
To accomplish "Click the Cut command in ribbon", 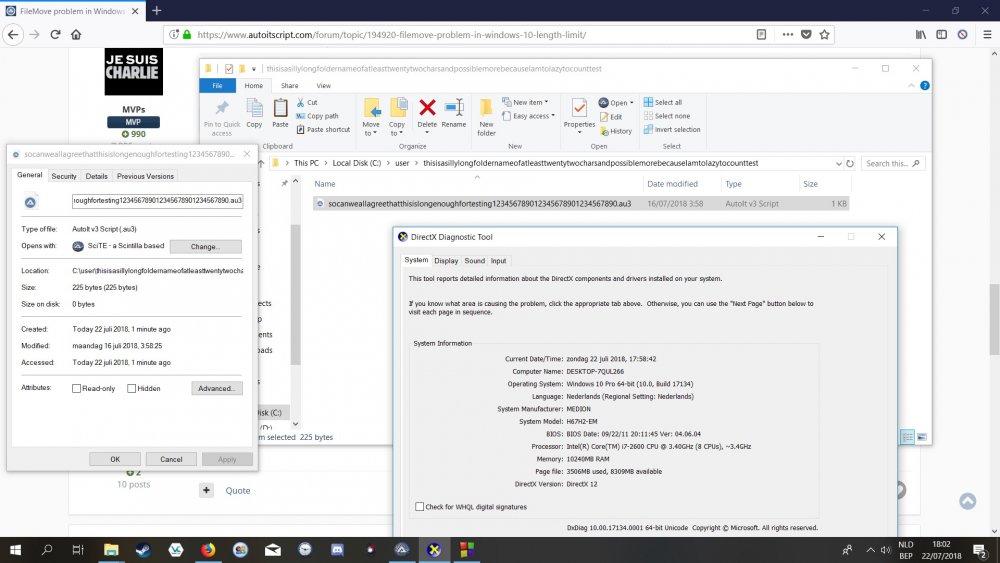I will 307,103.
